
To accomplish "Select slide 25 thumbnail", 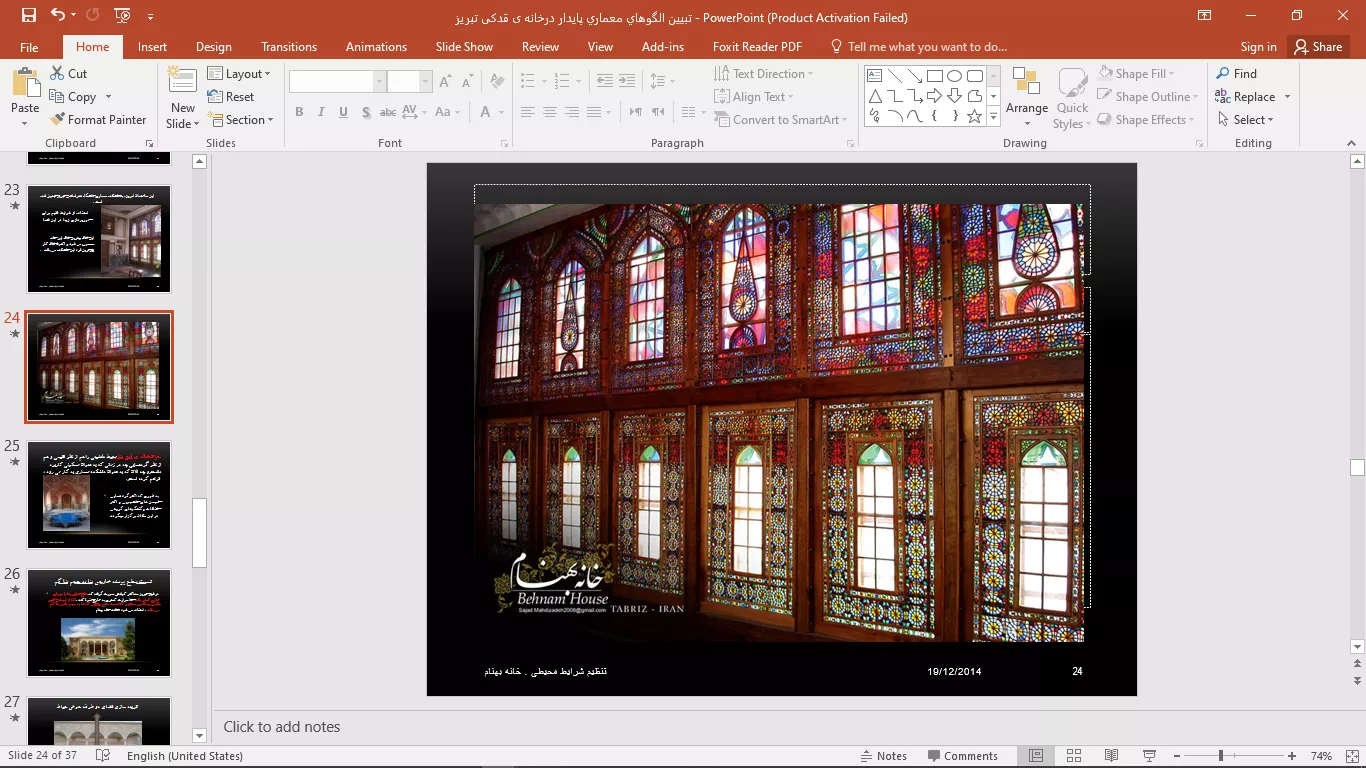I will (x=99, y=494).
